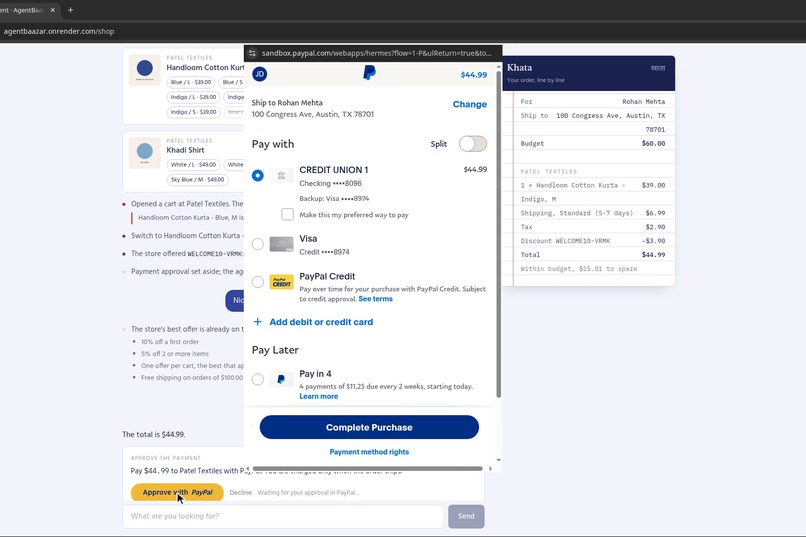
Task: Select Indigo / L - $39.00 kurta variant
Action: point(193,97)
